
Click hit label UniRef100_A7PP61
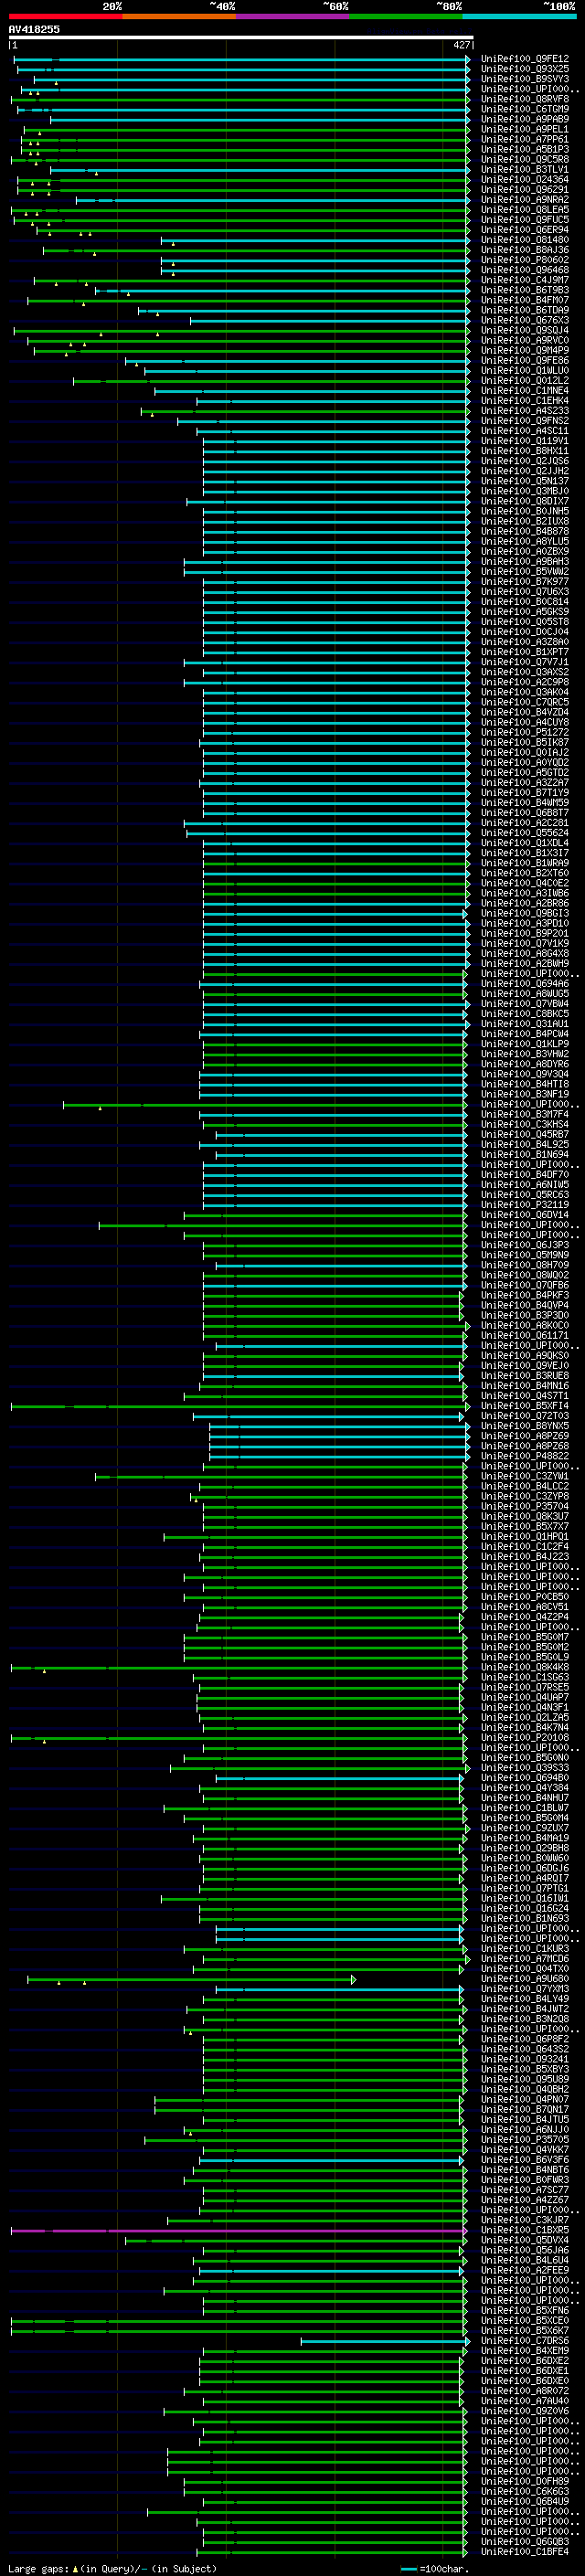point(525,139)
